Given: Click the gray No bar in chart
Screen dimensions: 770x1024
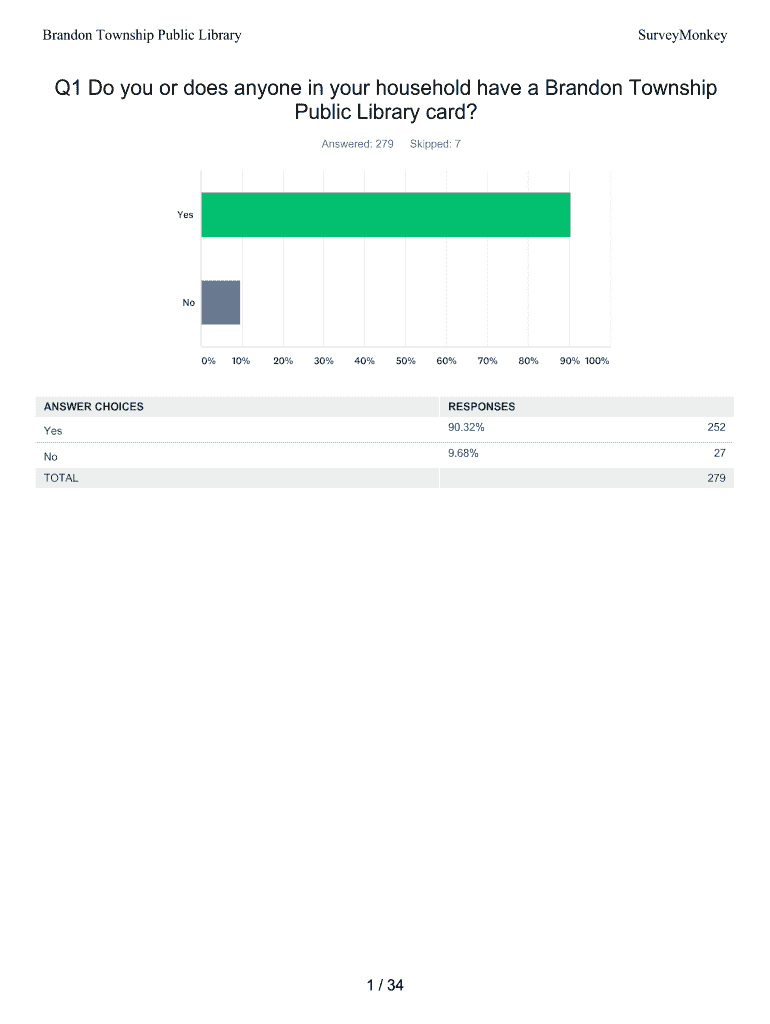Looking at the screenshot, I should pos(221,303).
